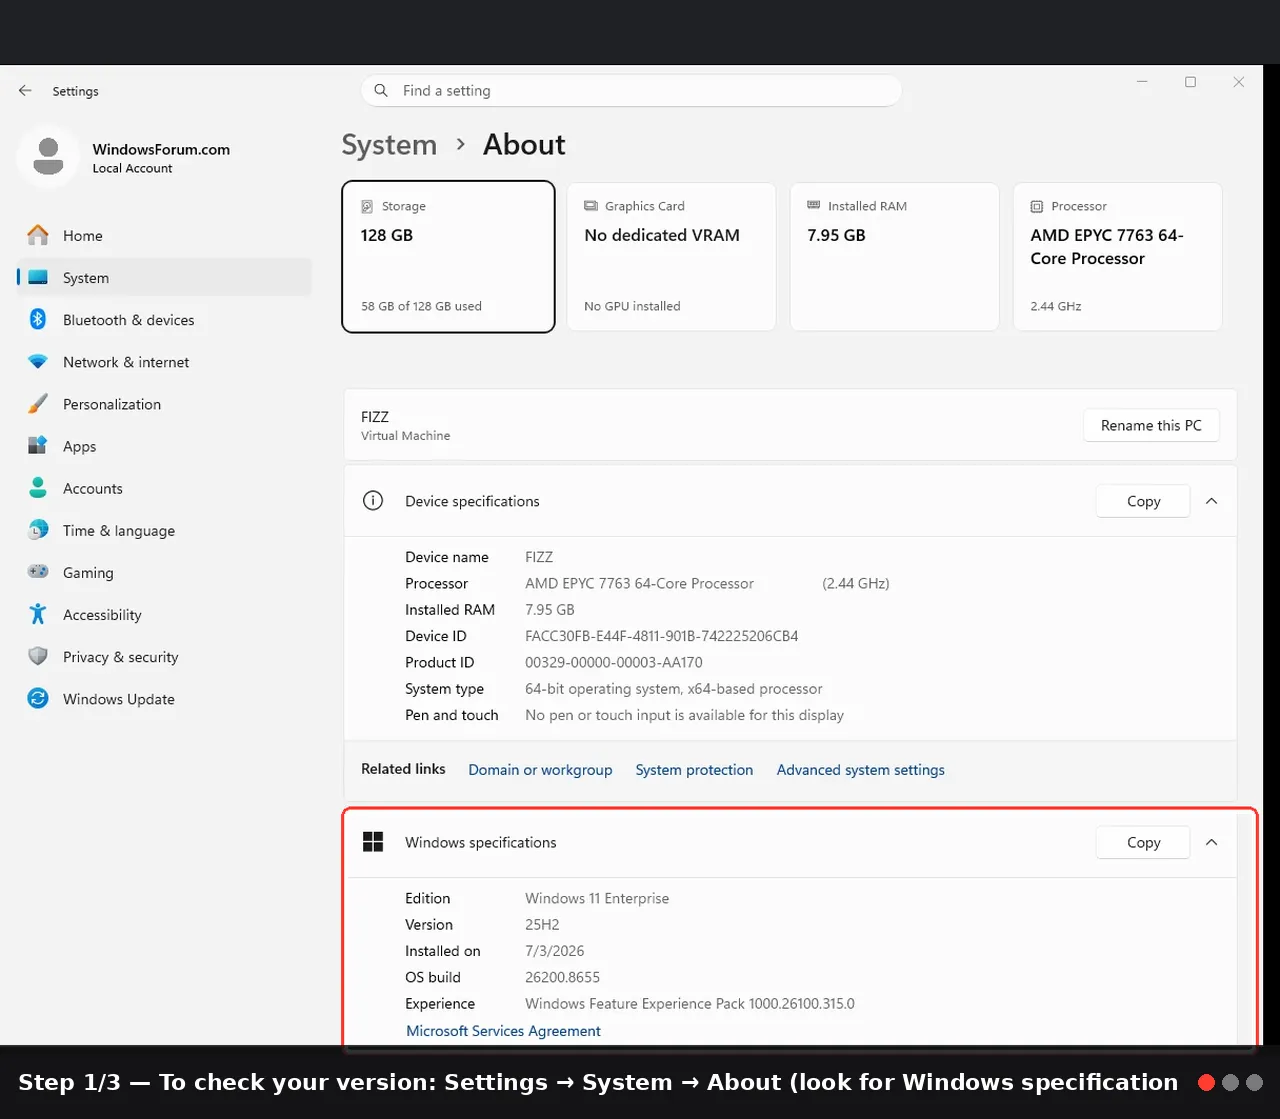Click System in the breadcrumb
This screenshot has height=1119, width=1280.
pyautogui.click(x=389, y=145)
